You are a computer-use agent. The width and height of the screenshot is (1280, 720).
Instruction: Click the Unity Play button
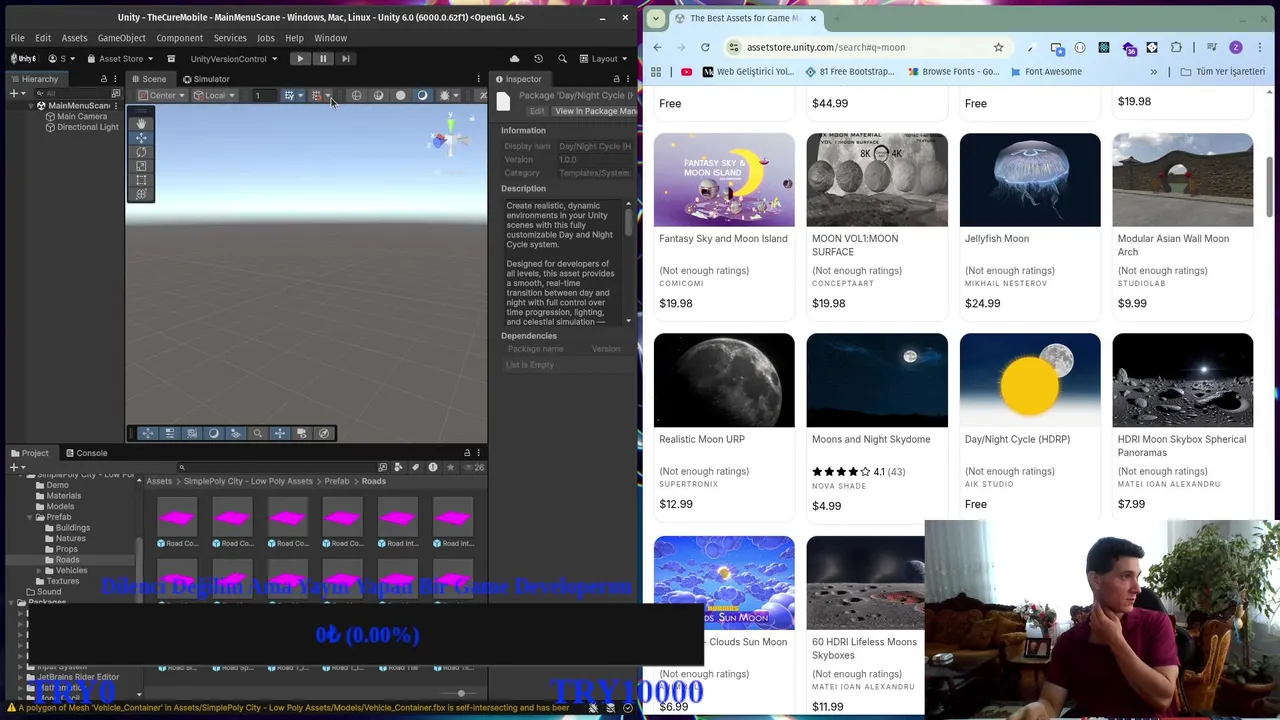300,59
